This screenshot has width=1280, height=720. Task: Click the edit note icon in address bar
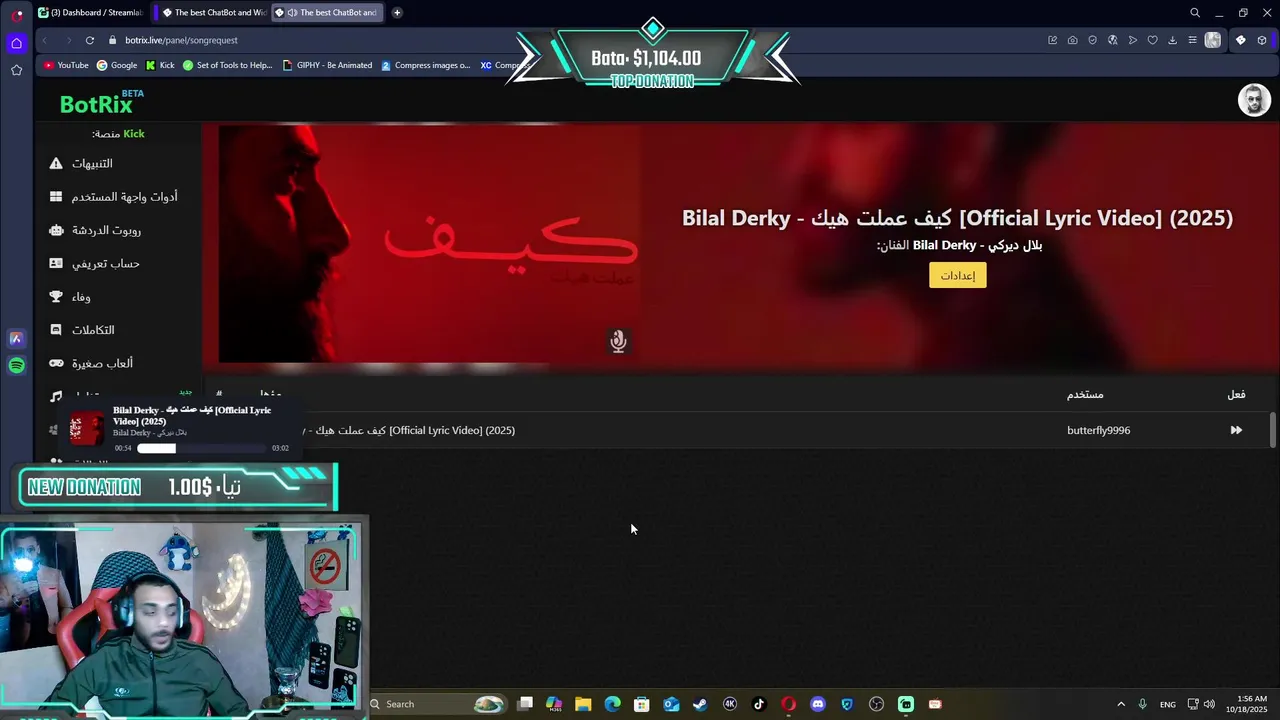point(1052,40)
